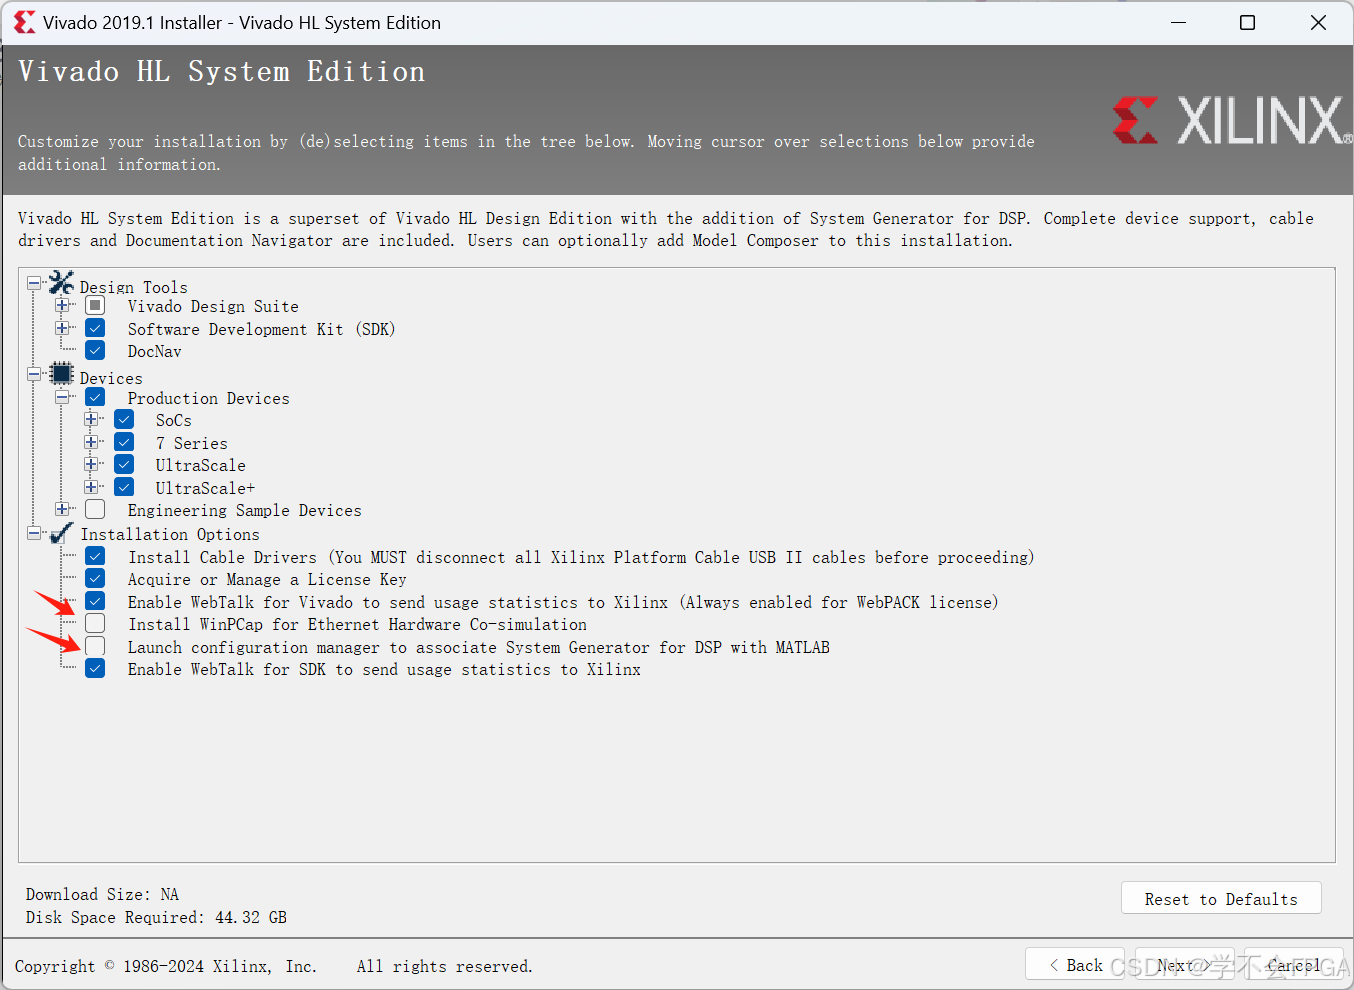The height and width of the screenshot is (990, 1354).
Task: Check Launch configuration manager for MATLAB
Action: pos(95,646)
